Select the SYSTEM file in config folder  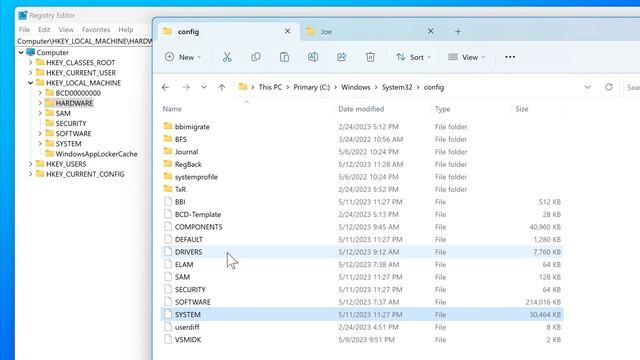[362, 314]
